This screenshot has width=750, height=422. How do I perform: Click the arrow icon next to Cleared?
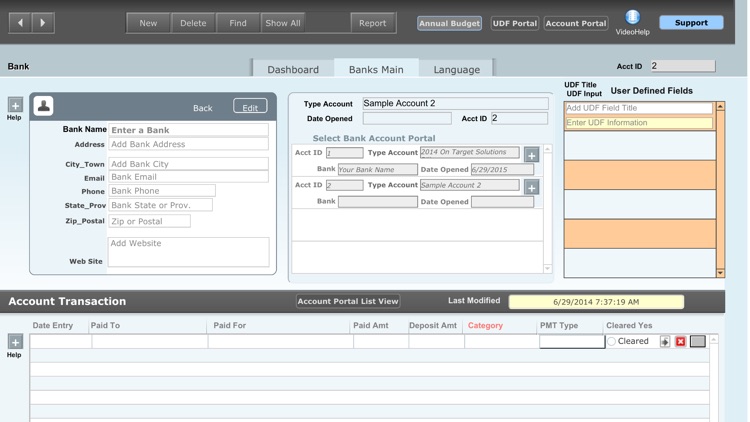coord(665,342)
